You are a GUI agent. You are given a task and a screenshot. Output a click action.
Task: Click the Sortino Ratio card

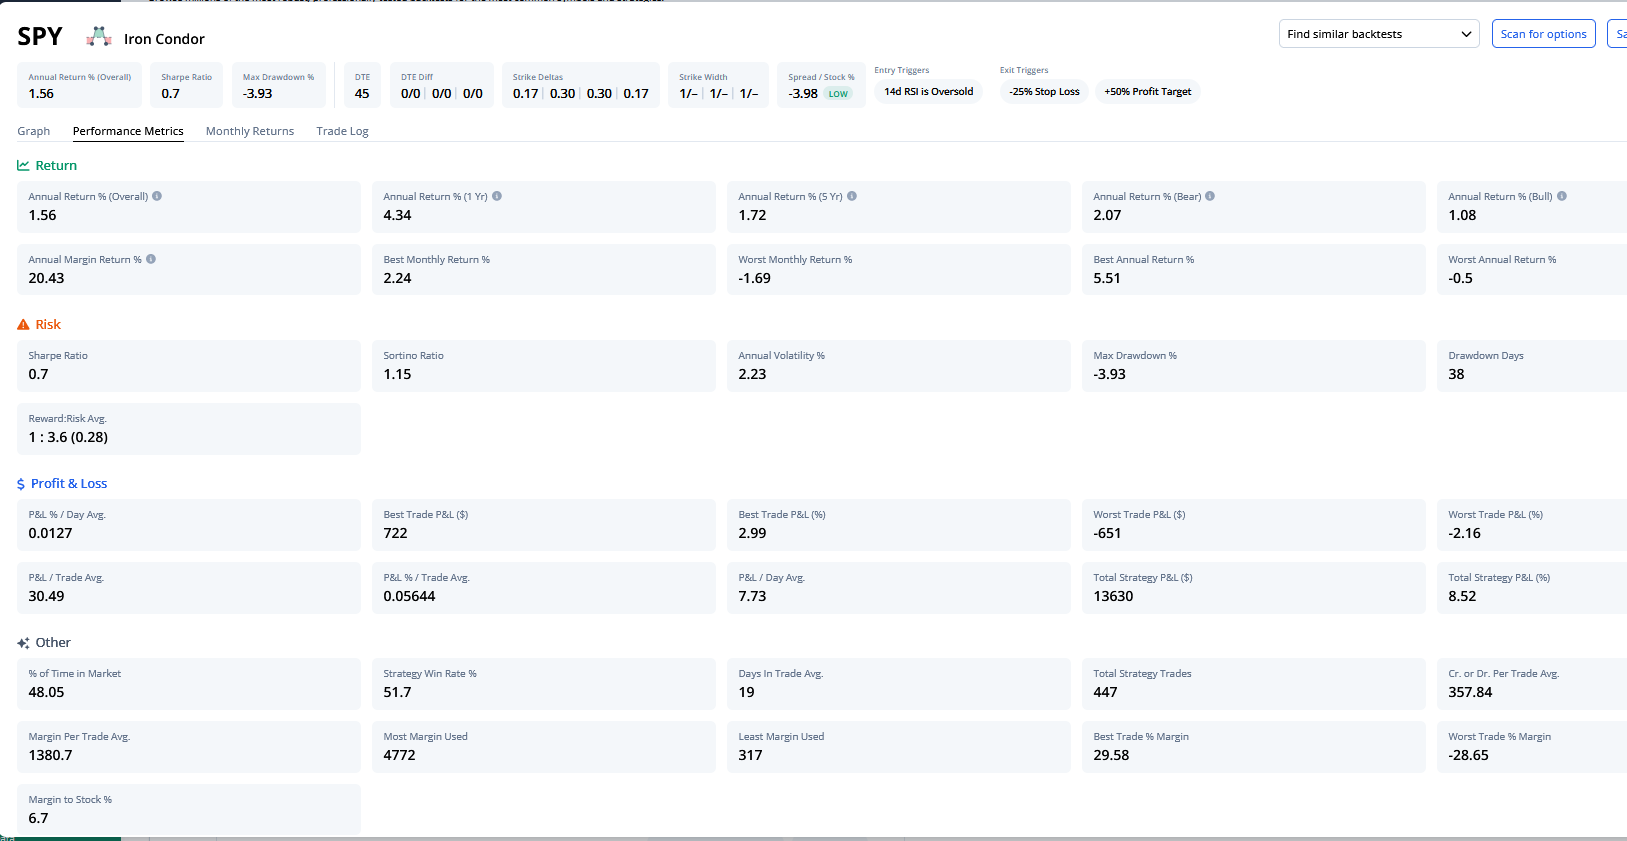544,365
